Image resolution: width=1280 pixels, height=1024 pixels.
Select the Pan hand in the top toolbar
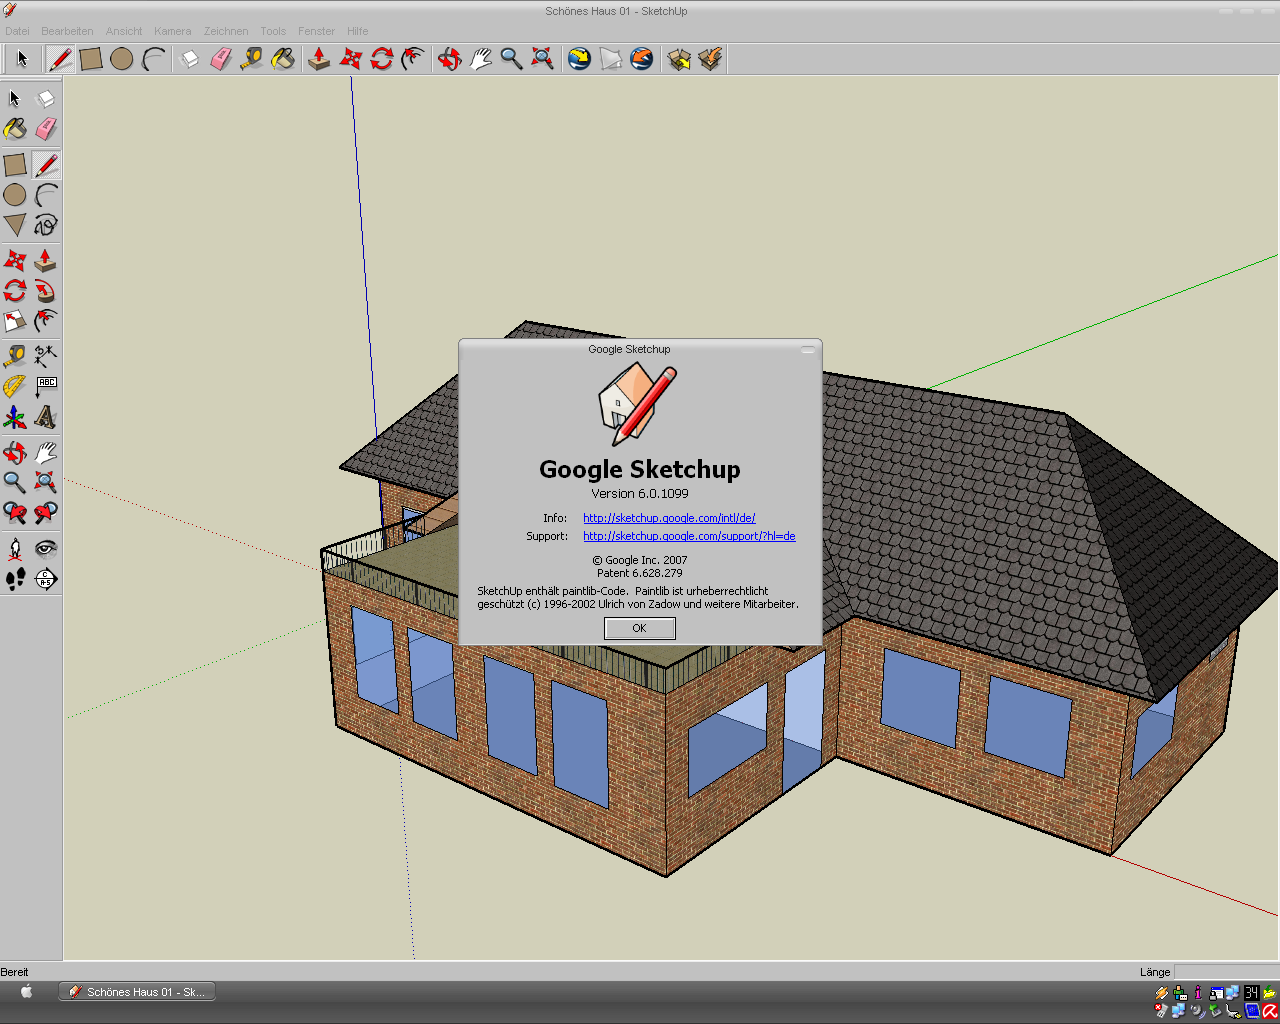click(480, 59)
